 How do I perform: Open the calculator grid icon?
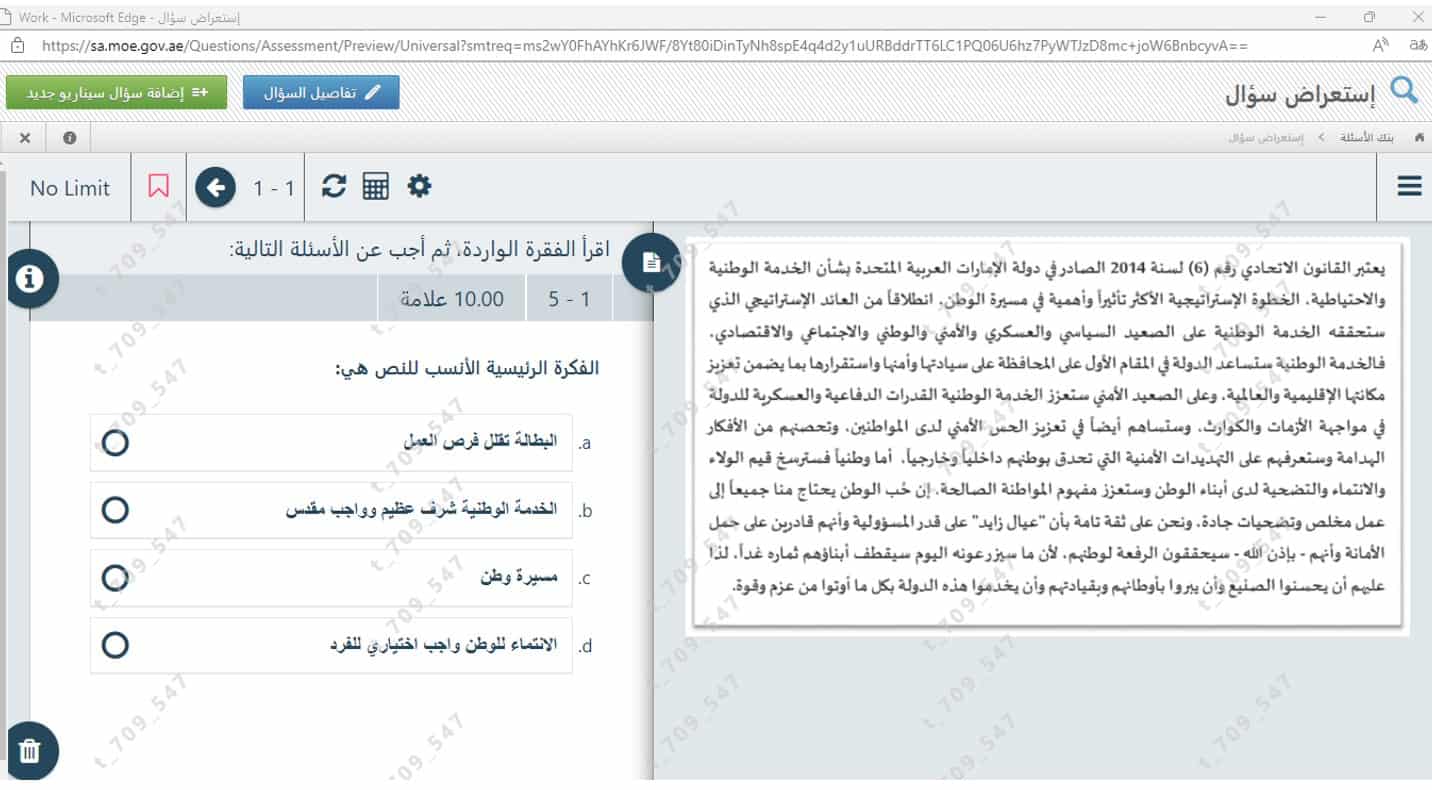(376, 186)
